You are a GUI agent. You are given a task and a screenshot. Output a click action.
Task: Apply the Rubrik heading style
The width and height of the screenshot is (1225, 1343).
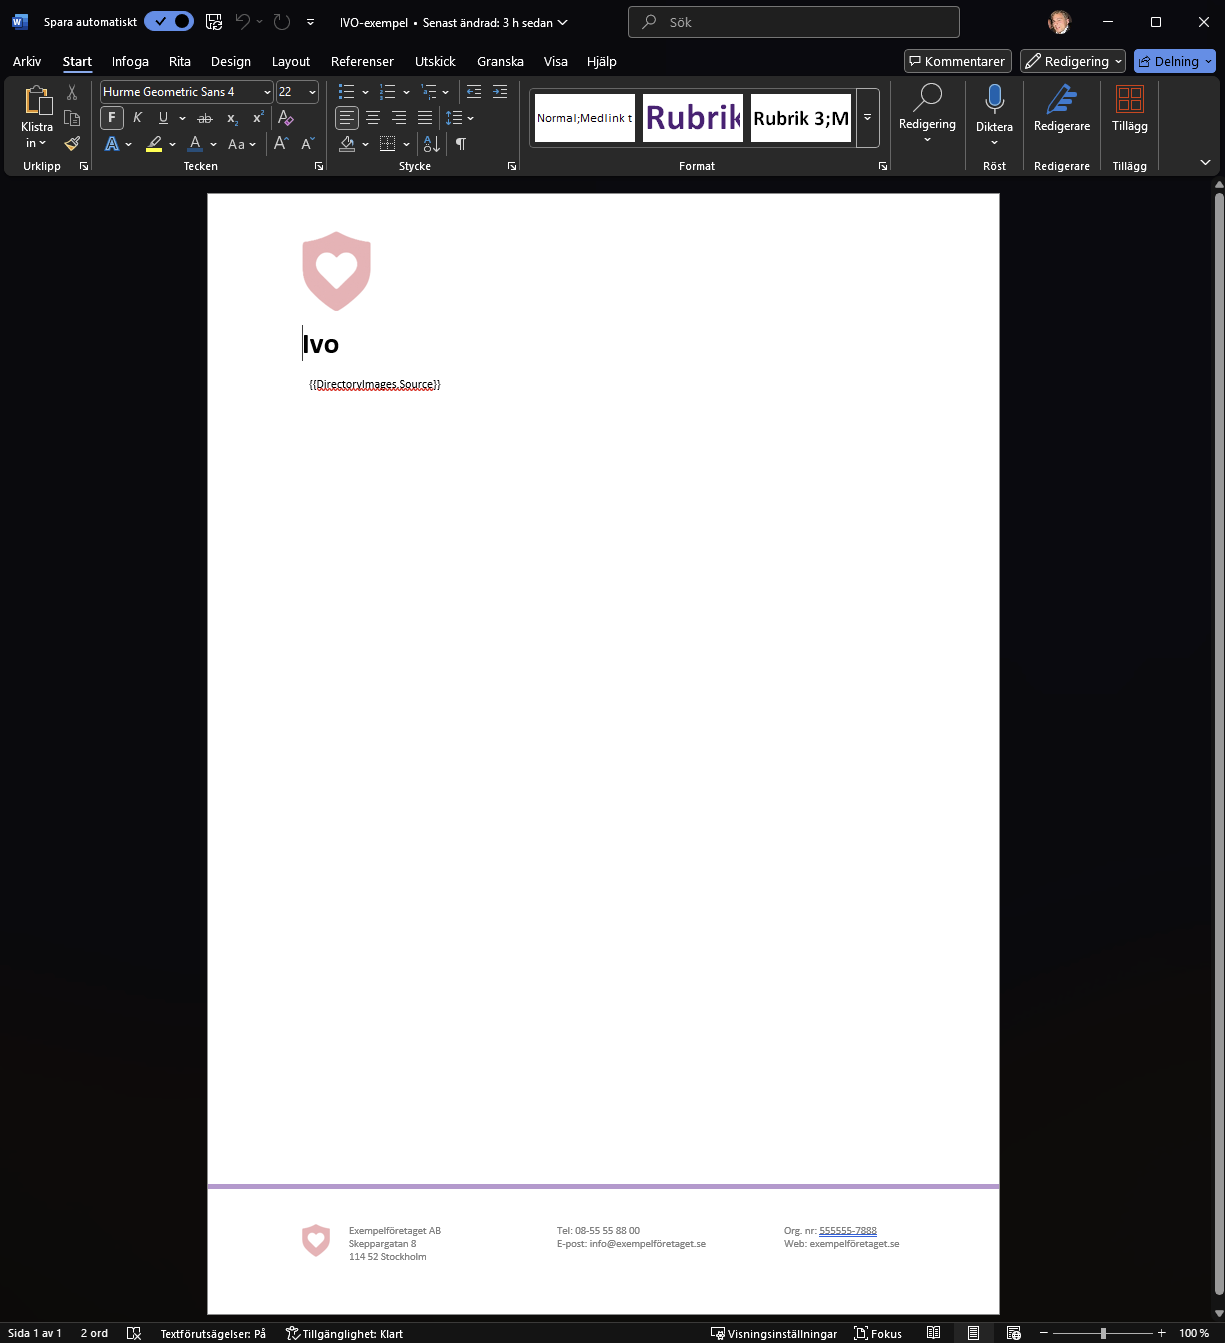(693, 118)
